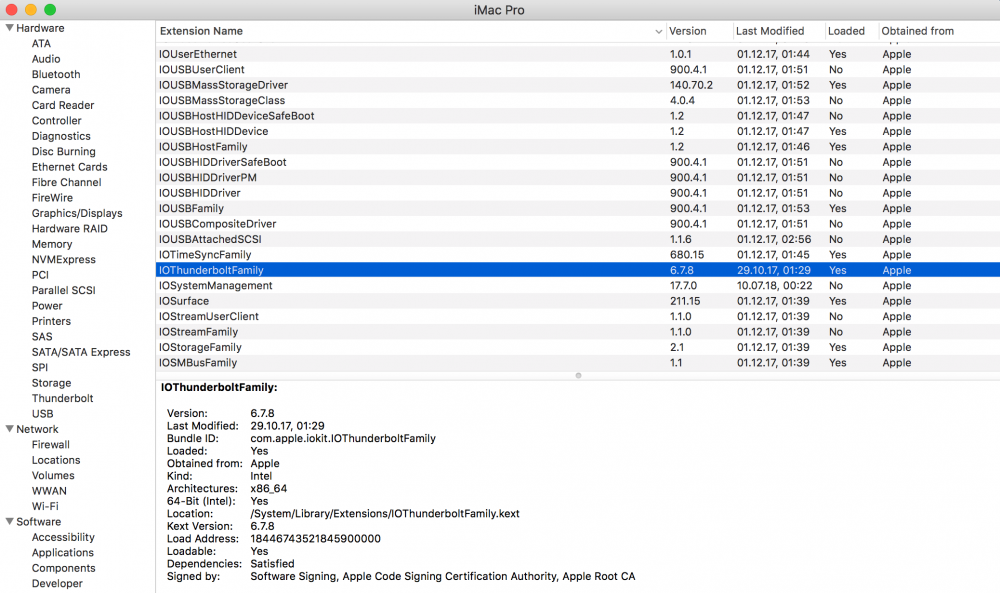
Task: Select Power in the sidebar
Action: (x=47, y=305)
